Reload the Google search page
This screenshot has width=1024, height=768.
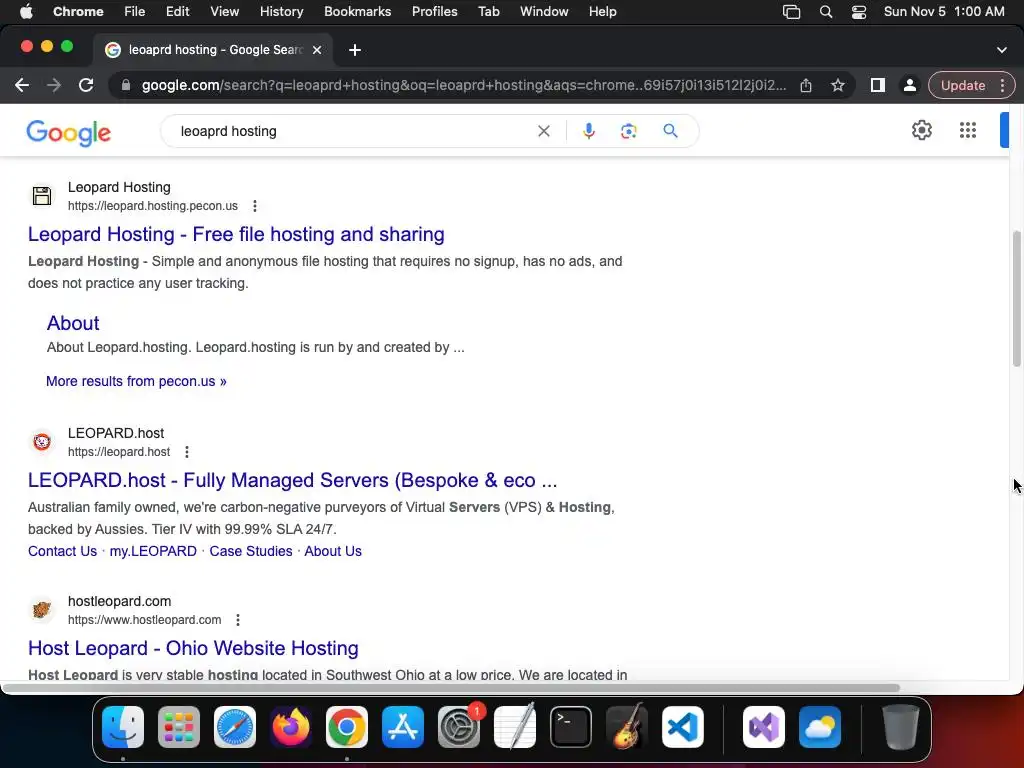tap(86, 86)
